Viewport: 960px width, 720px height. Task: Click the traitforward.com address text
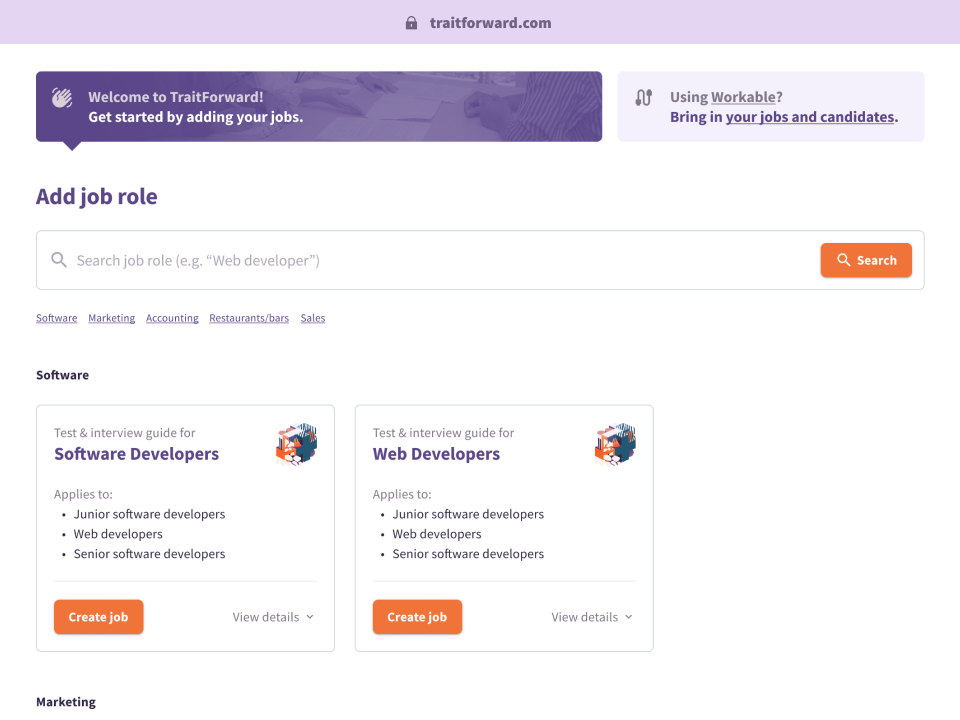pyautogui.click(x=490, y=23)
